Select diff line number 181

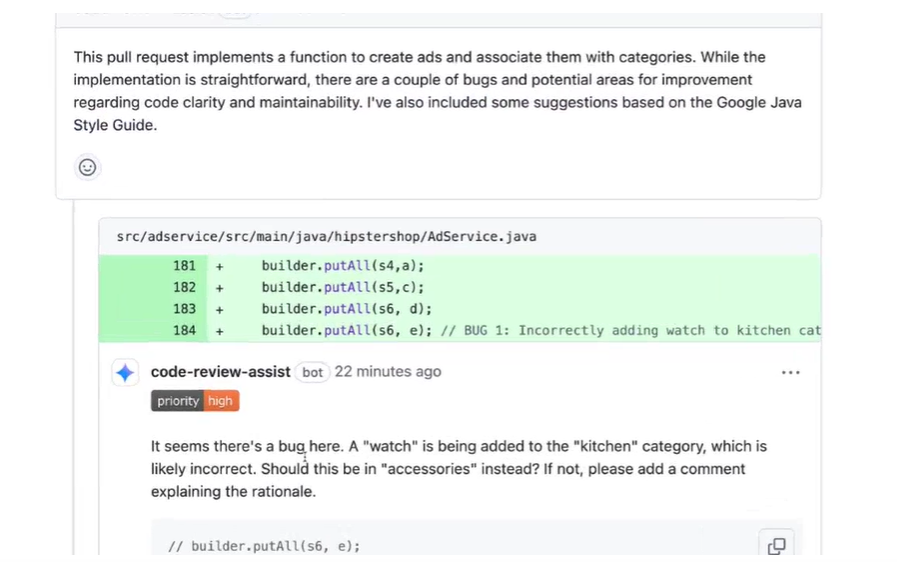pos(184,266)
